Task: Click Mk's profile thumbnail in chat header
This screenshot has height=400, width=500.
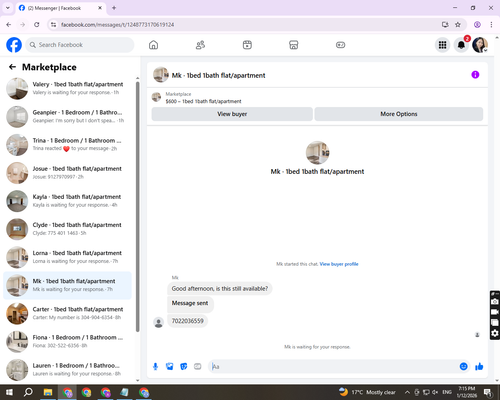Action: click(161, 75)
